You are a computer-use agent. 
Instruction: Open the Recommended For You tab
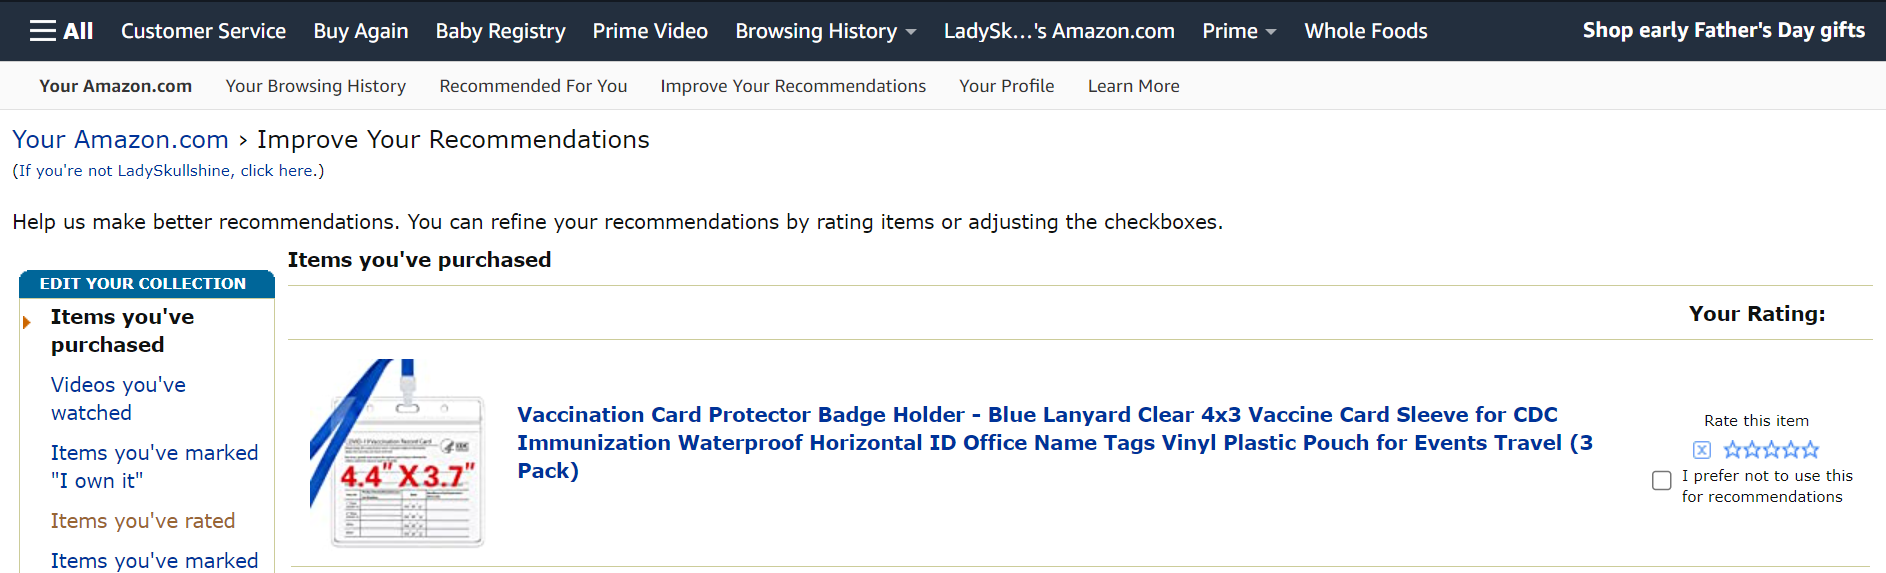click(x=533, y=86)
